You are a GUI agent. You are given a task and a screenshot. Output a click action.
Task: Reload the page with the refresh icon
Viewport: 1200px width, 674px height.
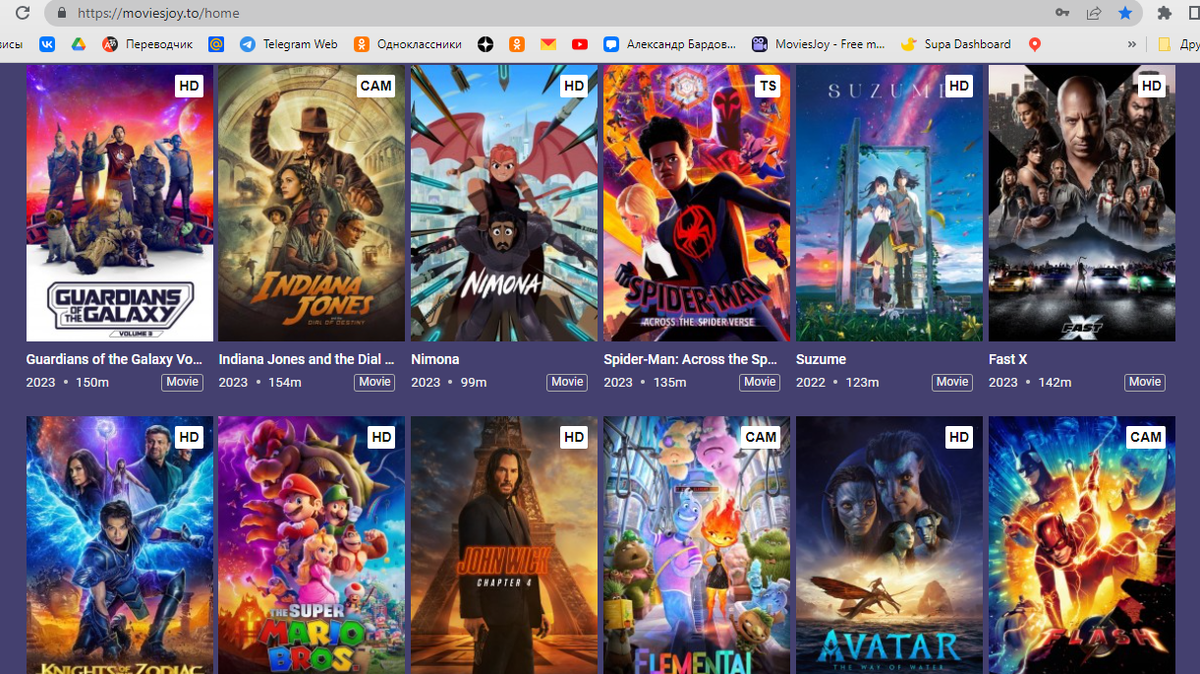22,13
